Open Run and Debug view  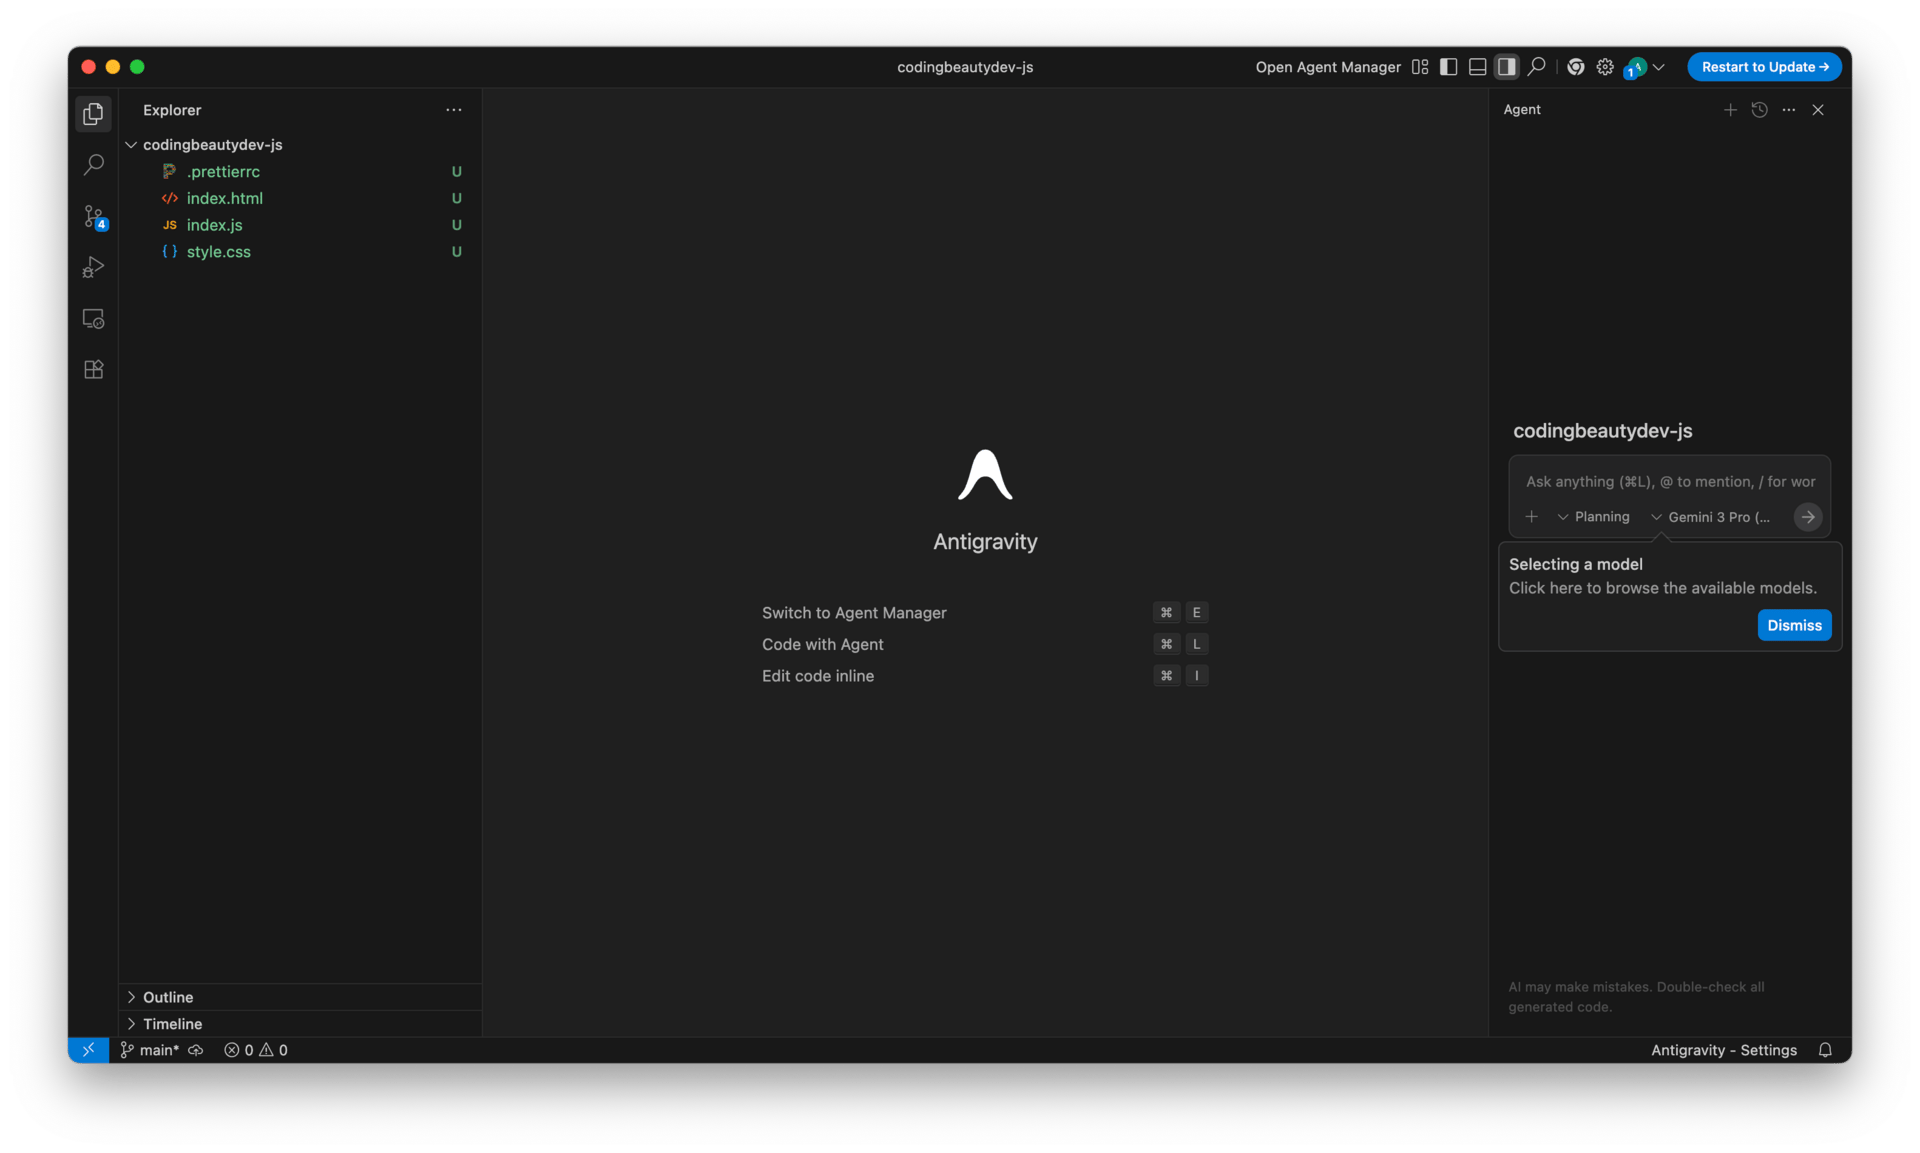tap(94, 267)
